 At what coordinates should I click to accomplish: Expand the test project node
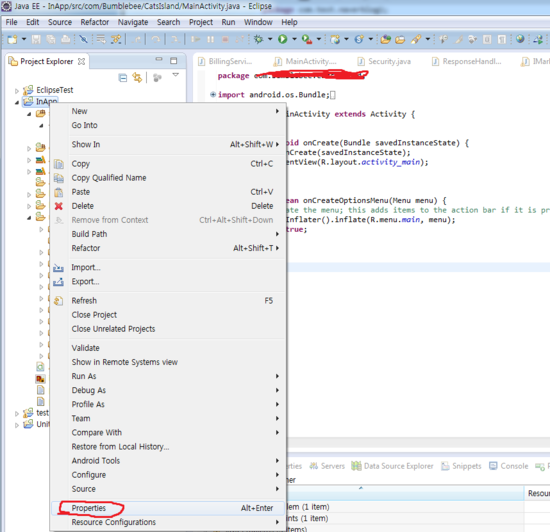click(x=16, y=414)
